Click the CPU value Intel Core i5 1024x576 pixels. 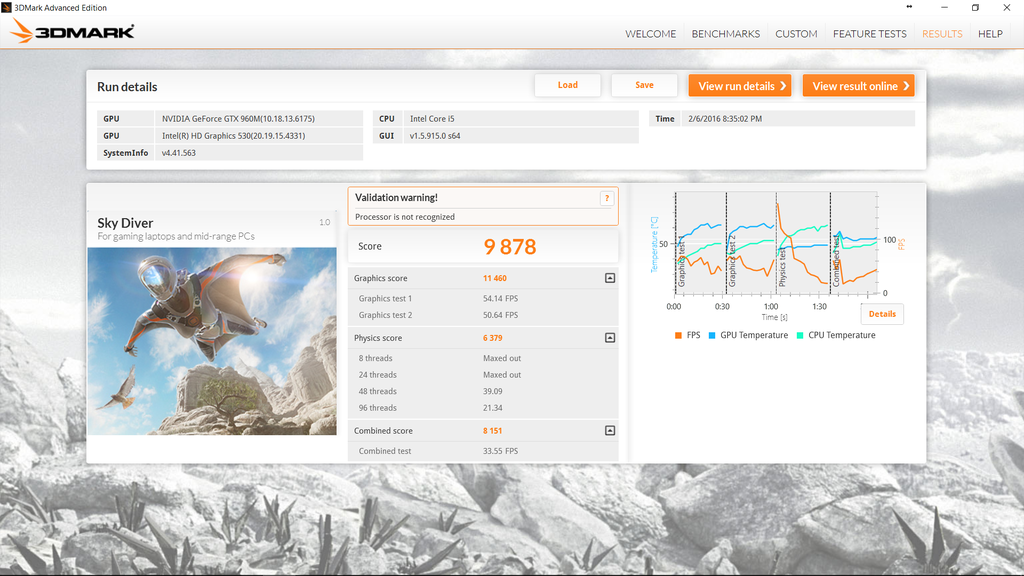coord(432,119)
